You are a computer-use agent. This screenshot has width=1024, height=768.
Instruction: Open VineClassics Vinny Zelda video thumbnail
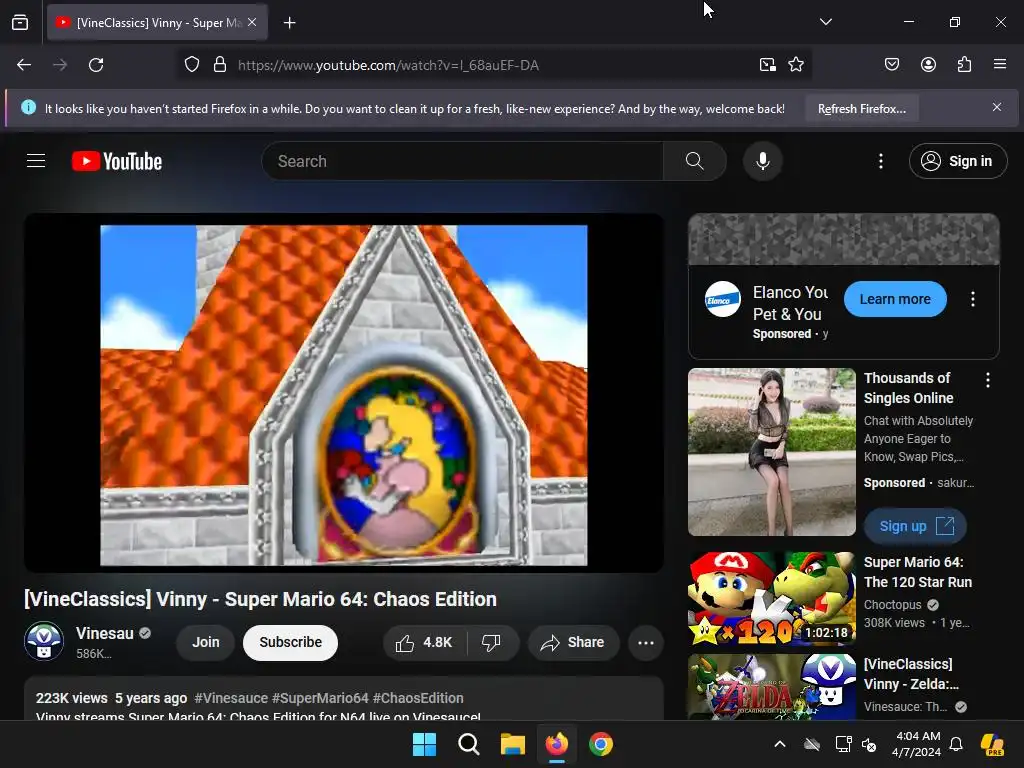click(772, 687)
